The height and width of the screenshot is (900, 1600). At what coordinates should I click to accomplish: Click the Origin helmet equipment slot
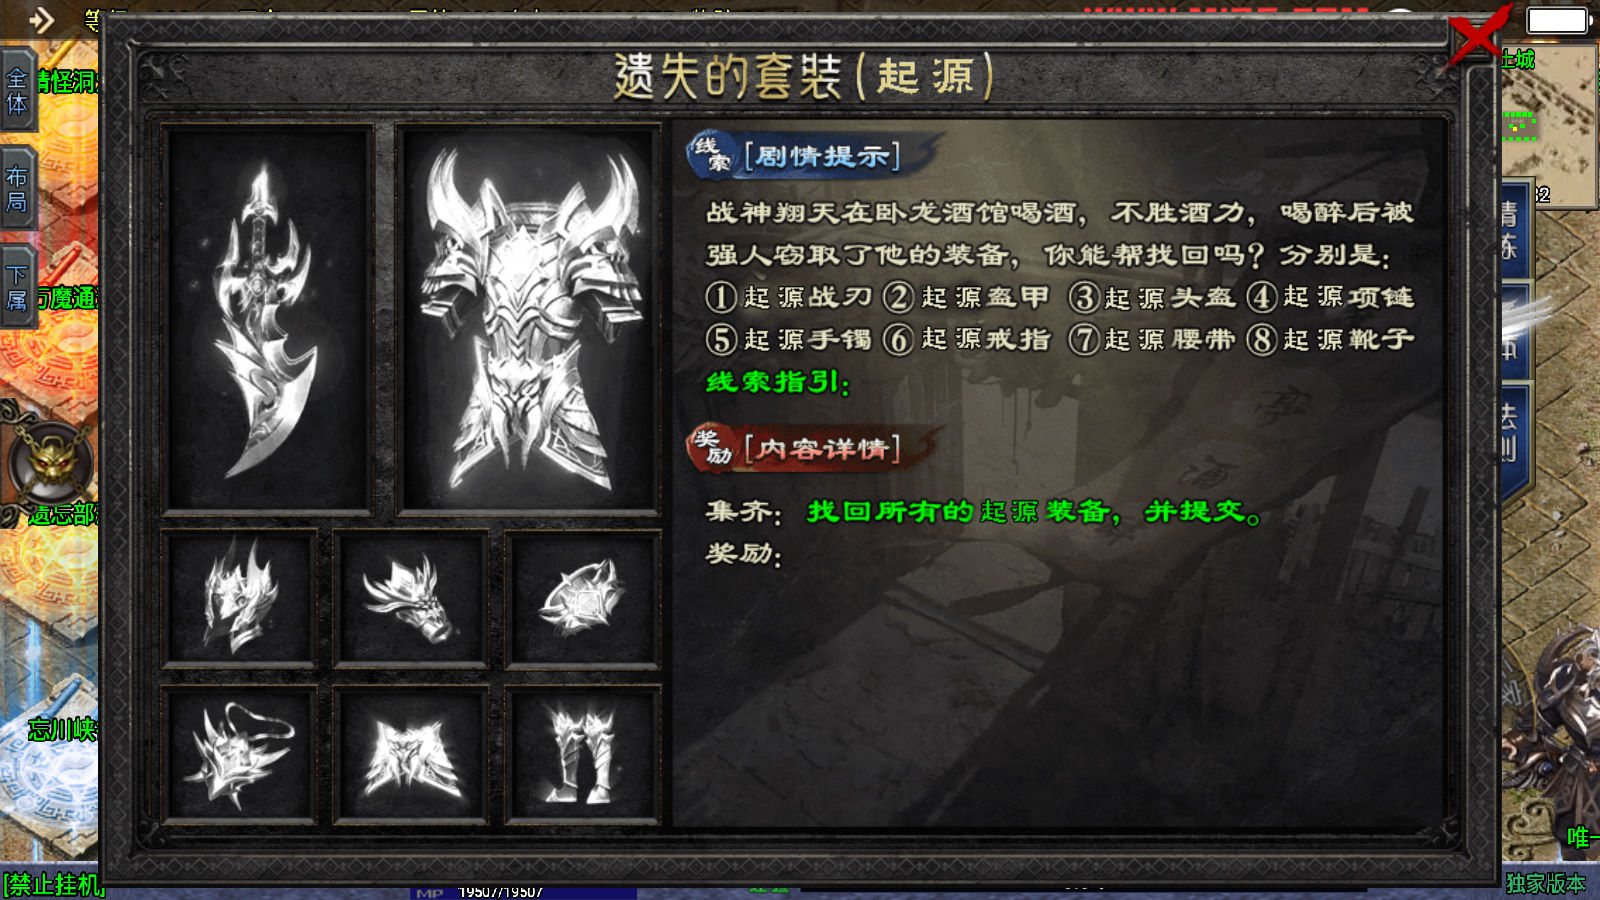pos(239,598)
